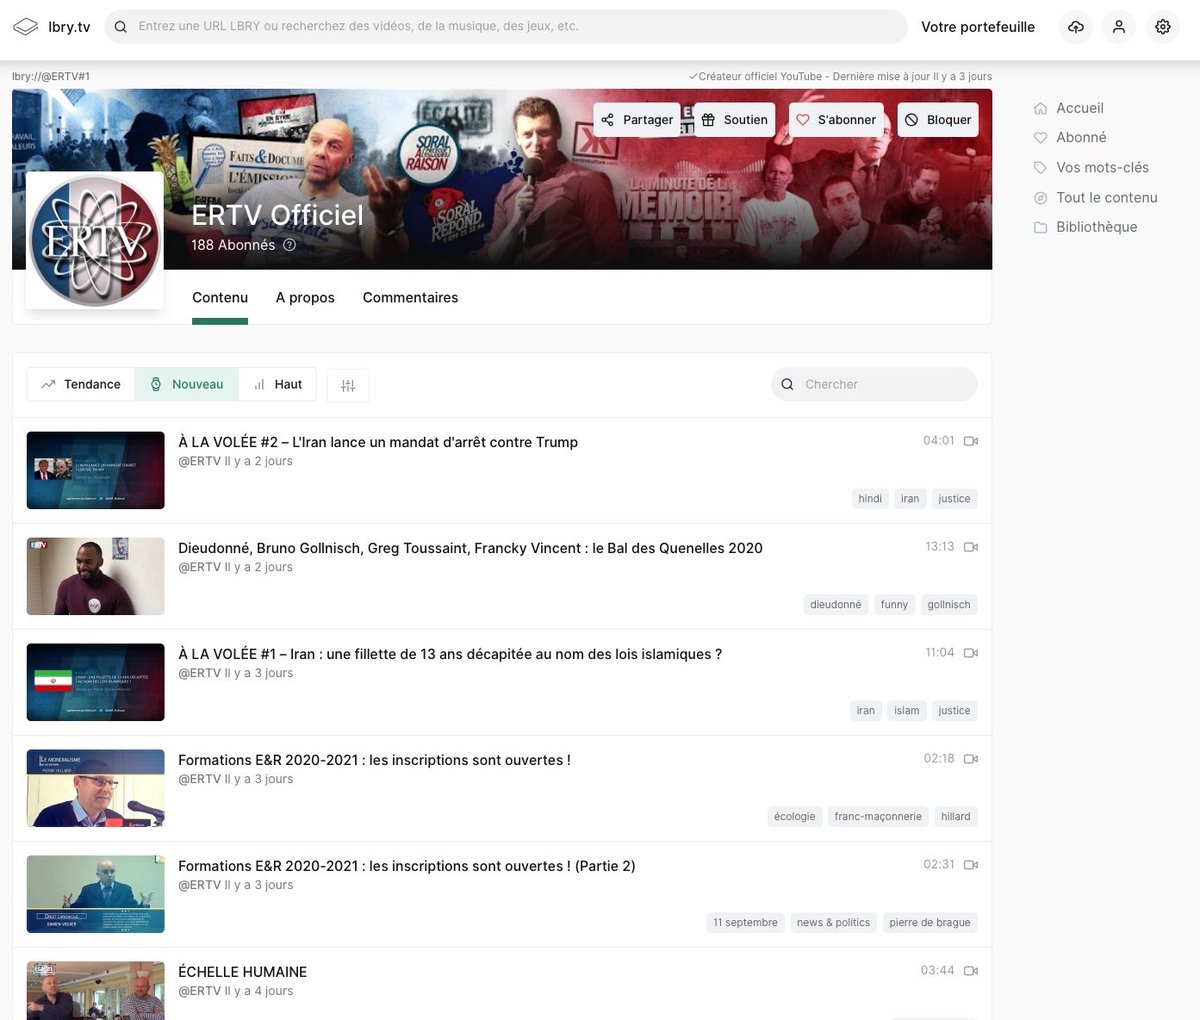Click the Abonné heart icon in sidebar

[x=1041, y=138]
